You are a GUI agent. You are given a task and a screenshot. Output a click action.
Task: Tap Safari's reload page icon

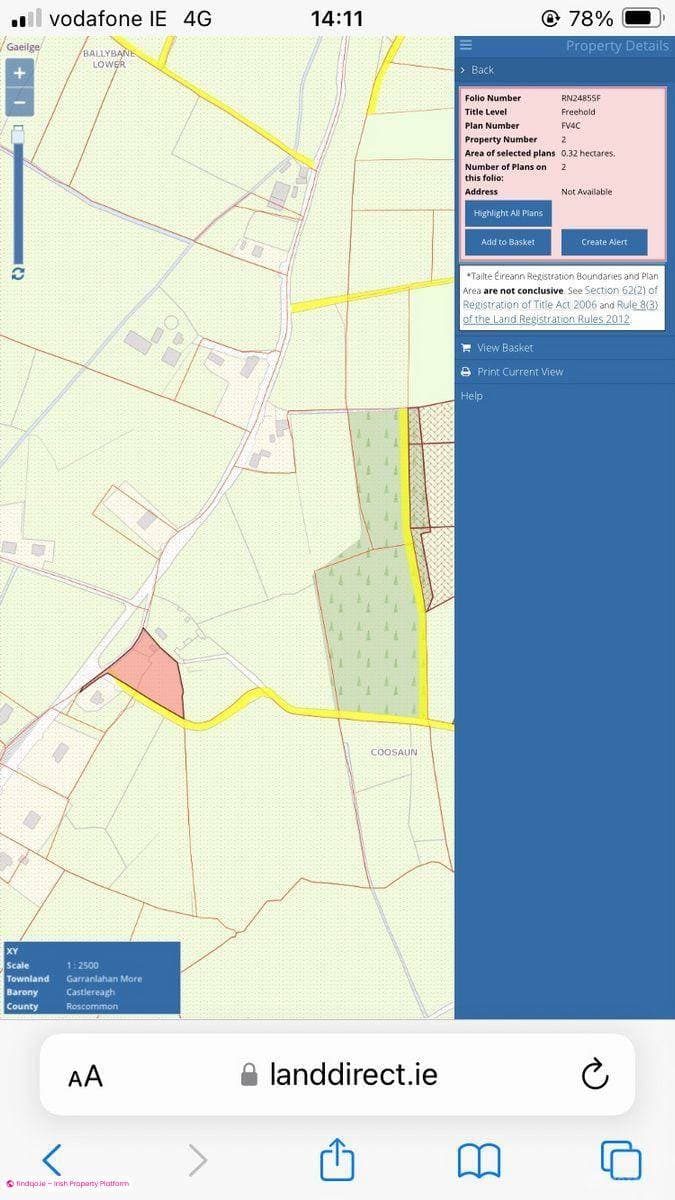point(594,1075)
